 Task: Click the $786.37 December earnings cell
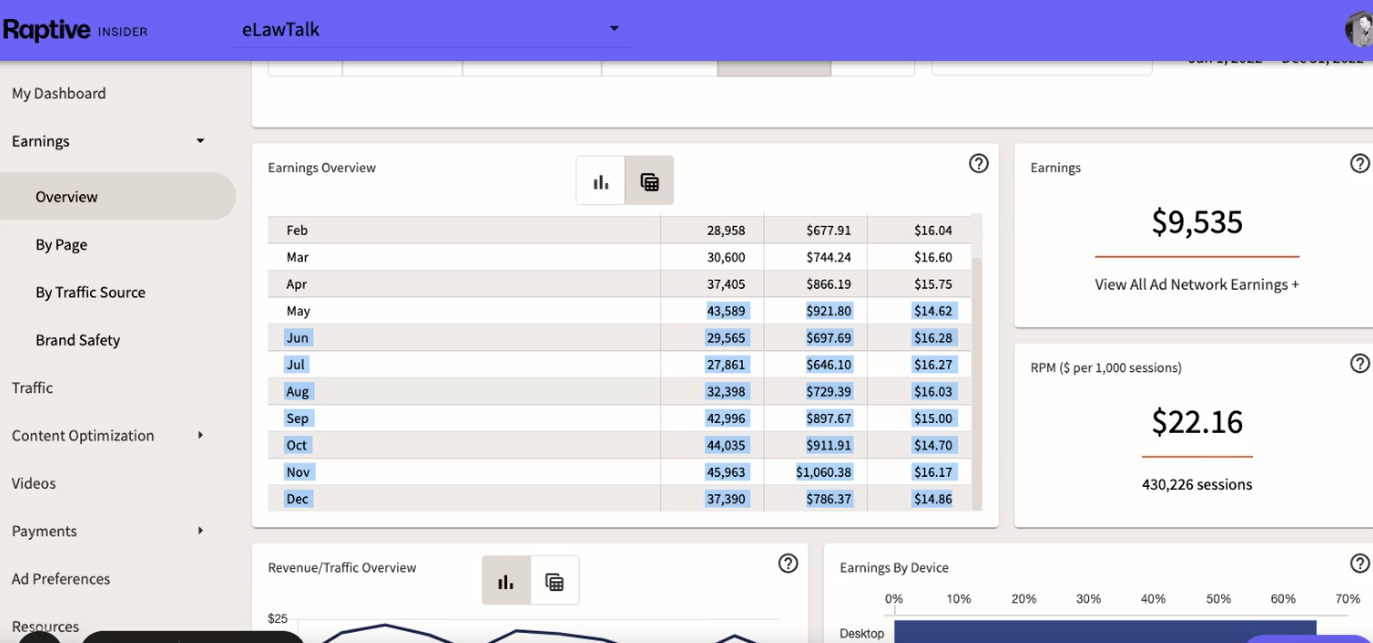[829, 499]
